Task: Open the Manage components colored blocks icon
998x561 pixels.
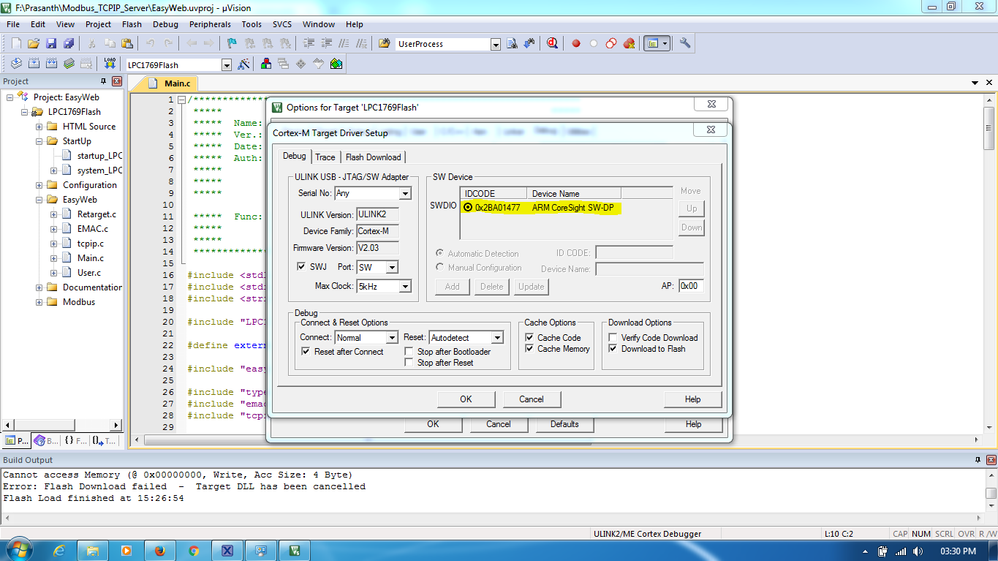Action: tap(266, 64)
